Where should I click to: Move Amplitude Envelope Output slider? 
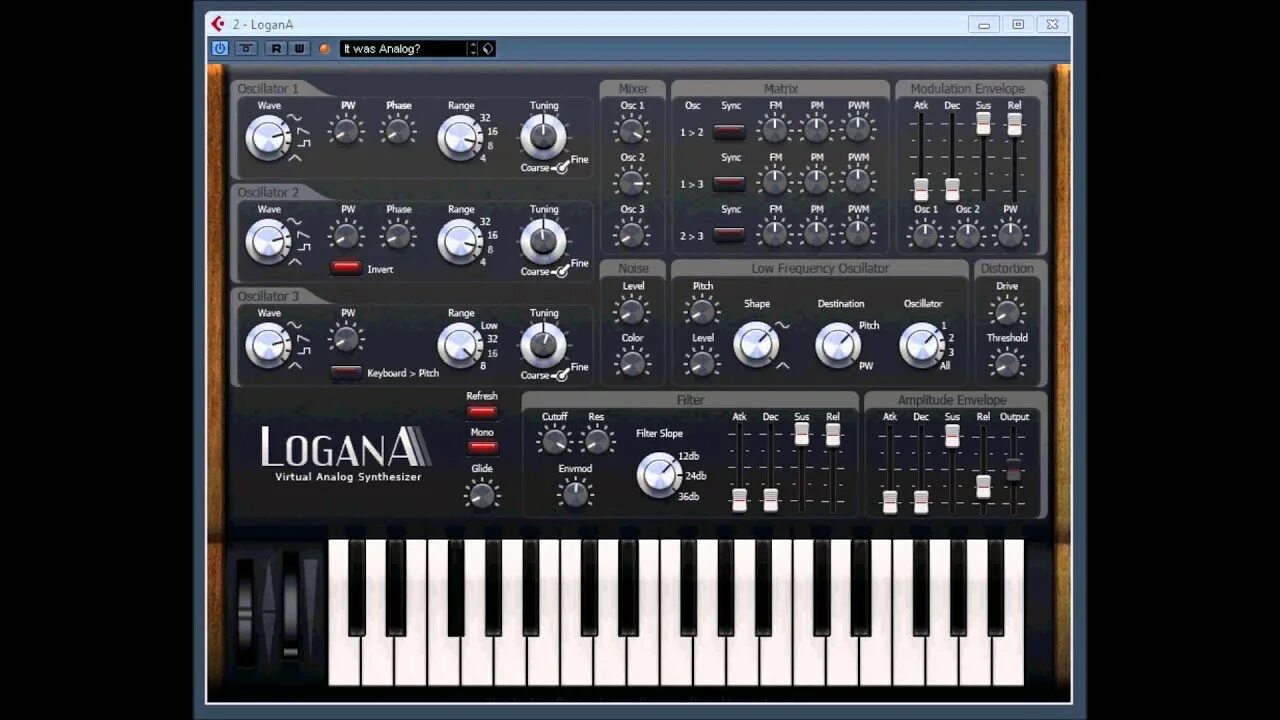pos(1013,470)
